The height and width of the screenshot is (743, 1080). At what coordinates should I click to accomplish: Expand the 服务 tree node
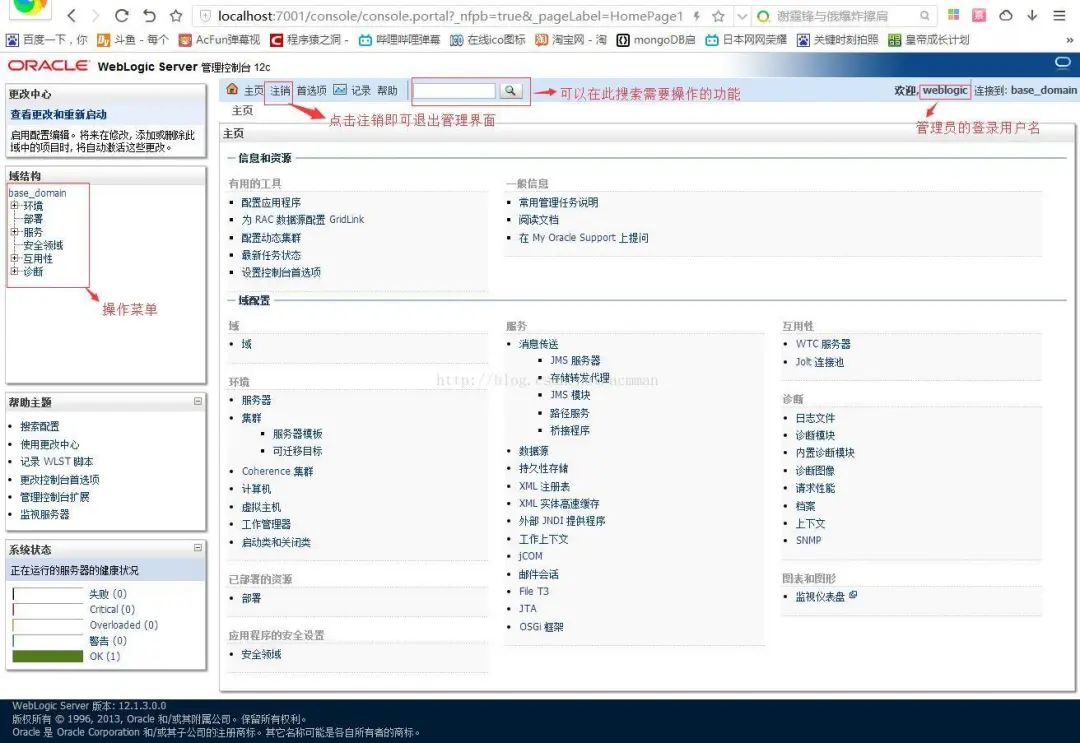click(x=14, y=231)
